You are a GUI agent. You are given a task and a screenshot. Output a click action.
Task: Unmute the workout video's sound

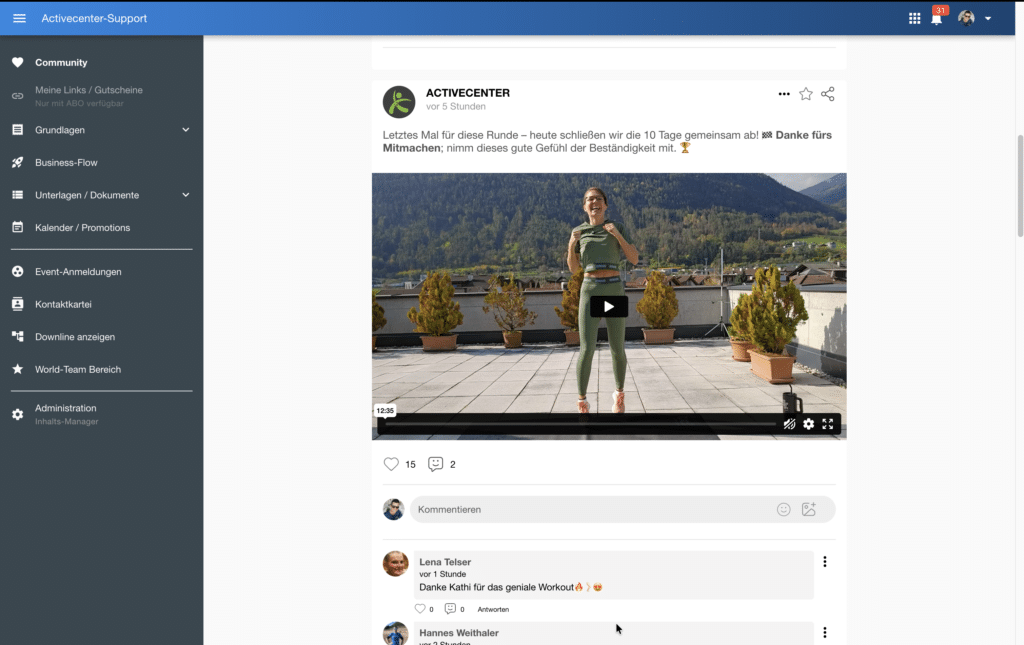click(x=789, y=424)
